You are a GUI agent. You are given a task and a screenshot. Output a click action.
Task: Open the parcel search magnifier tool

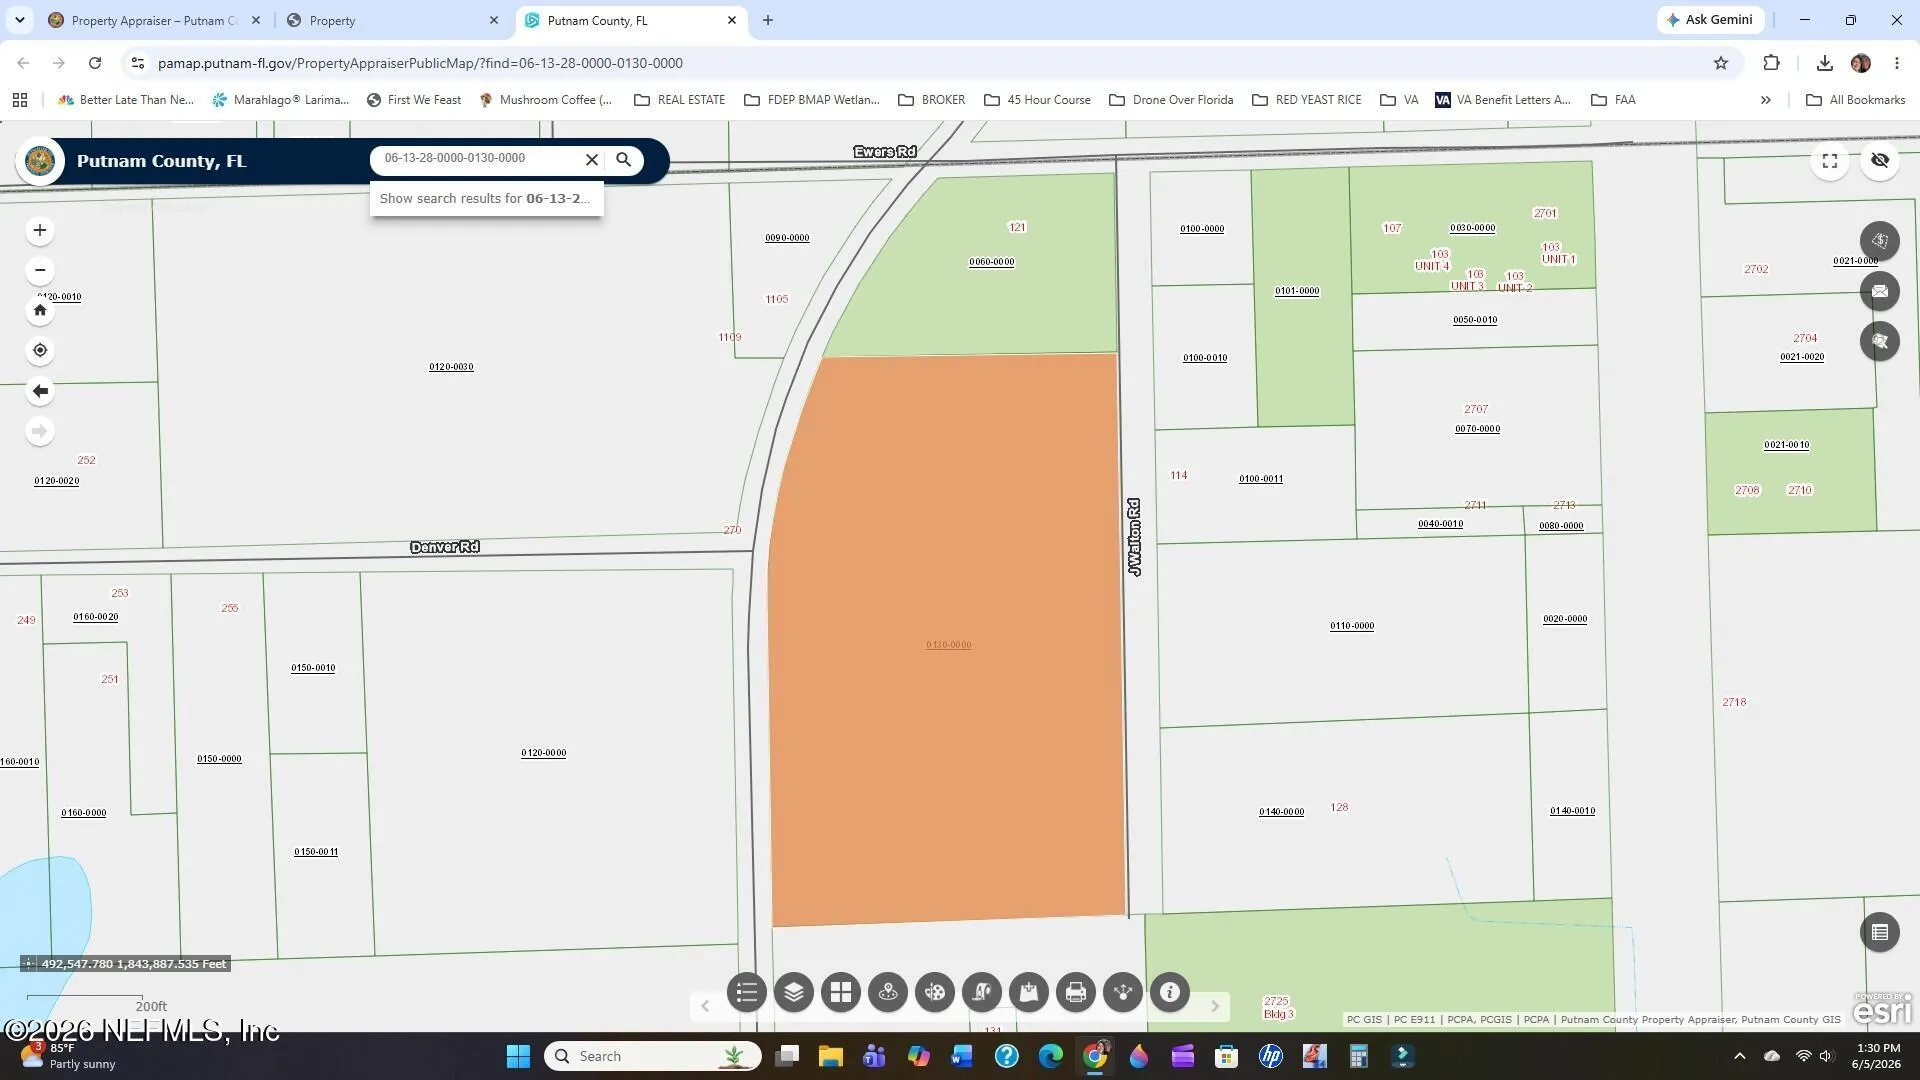point(1880,341)
